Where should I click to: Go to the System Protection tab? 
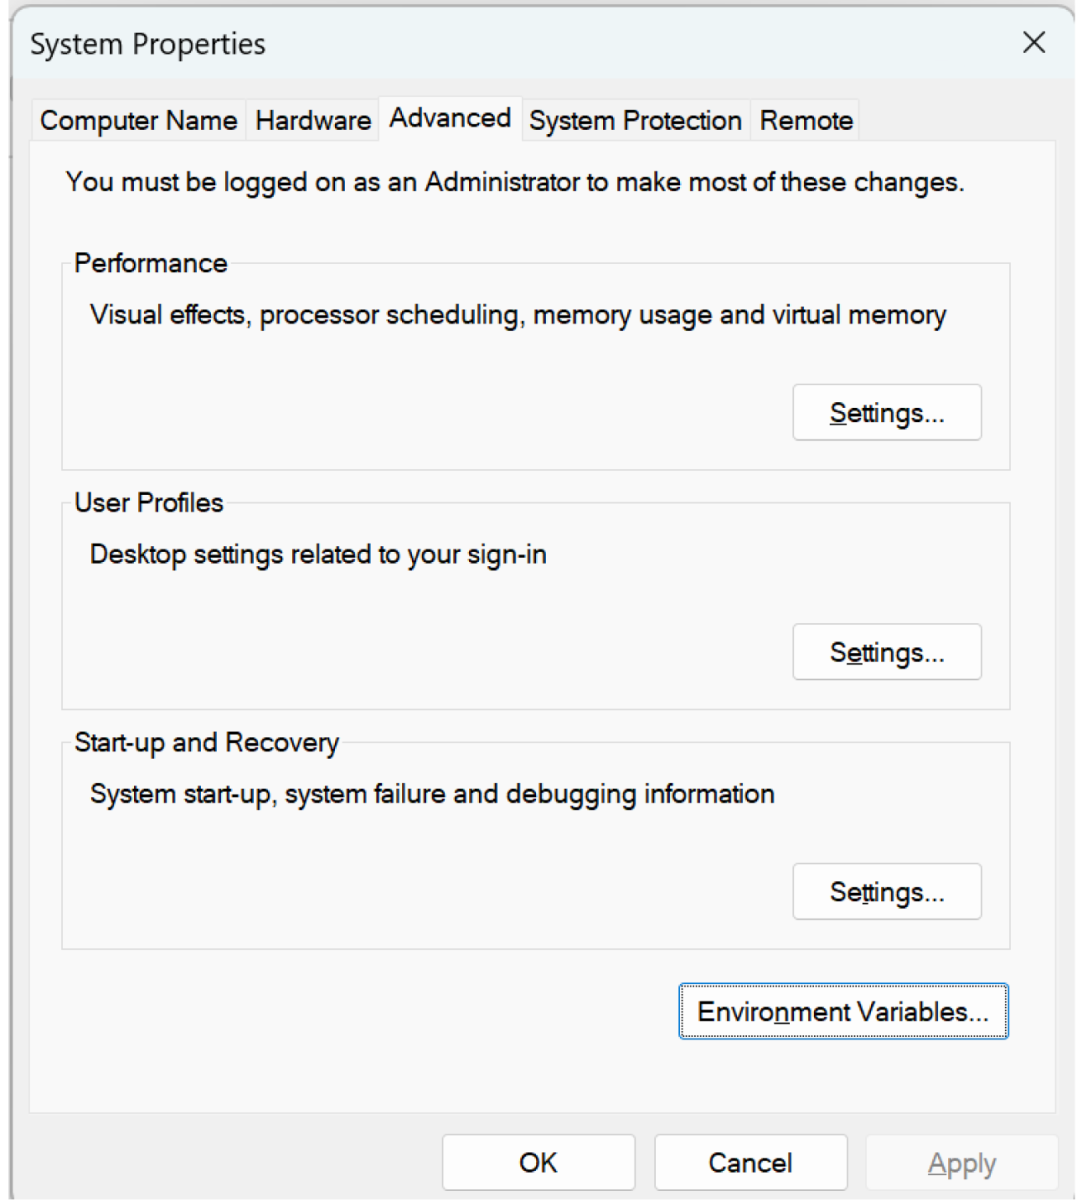635,120
